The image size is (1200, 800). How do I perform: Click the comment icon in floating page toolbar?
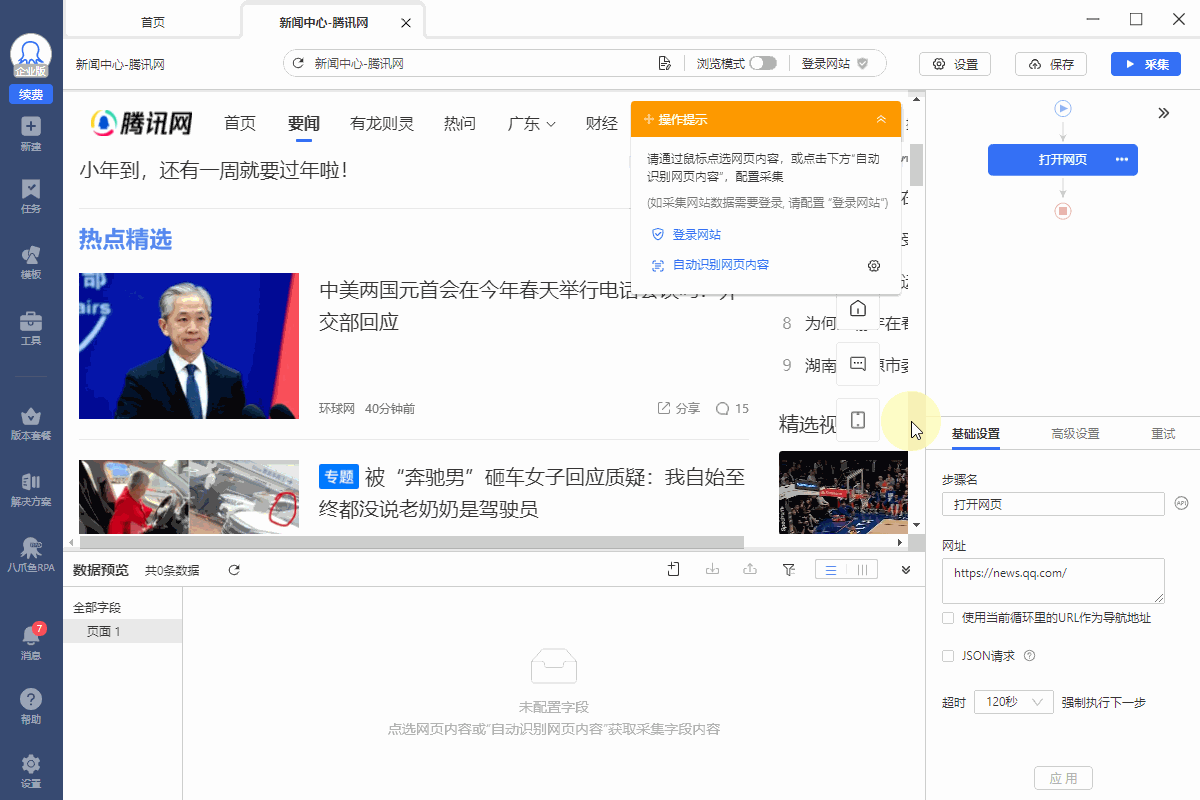(857, 364)
